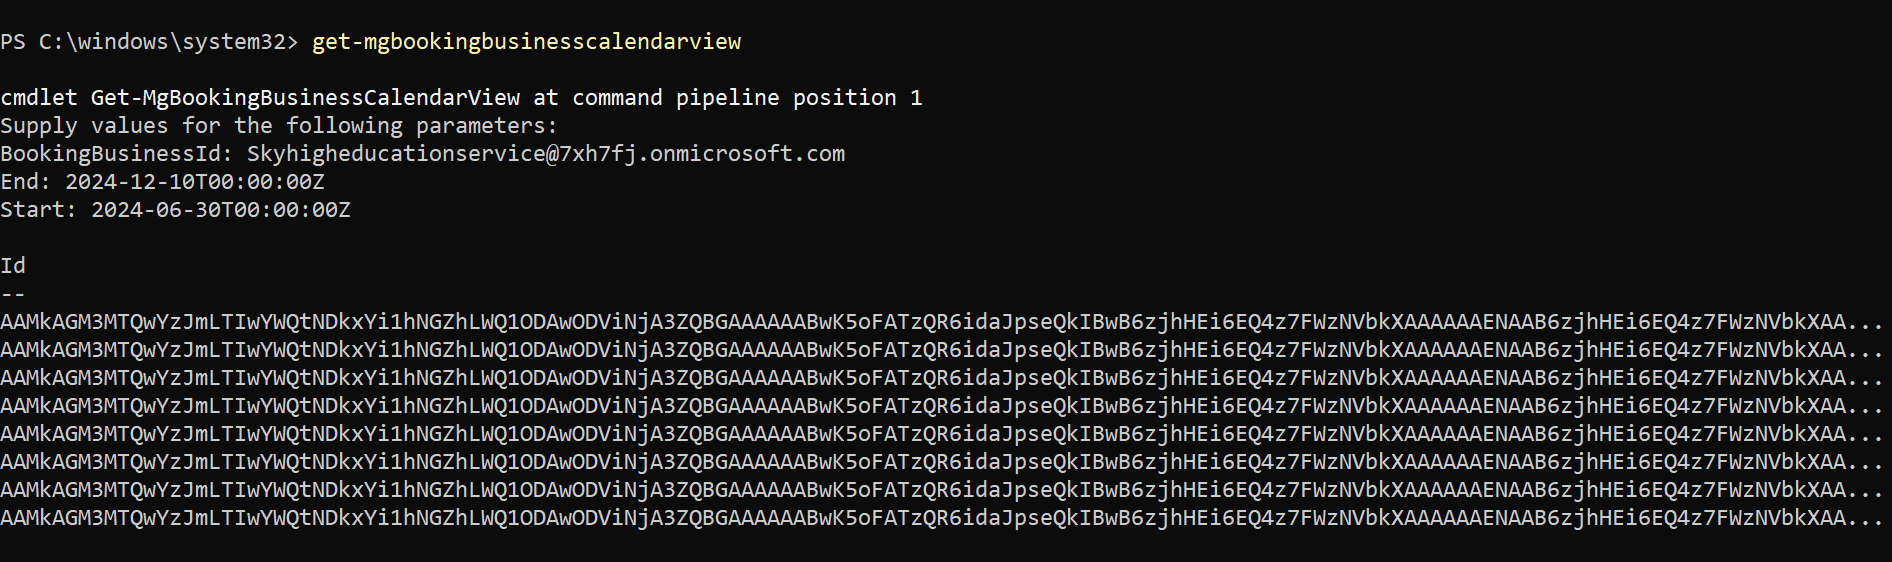This screenshot has width=1892, height=562.
Task: Click the typed get-mgbookingbusinesscalendarview command
Action: (x=526, y=42)
